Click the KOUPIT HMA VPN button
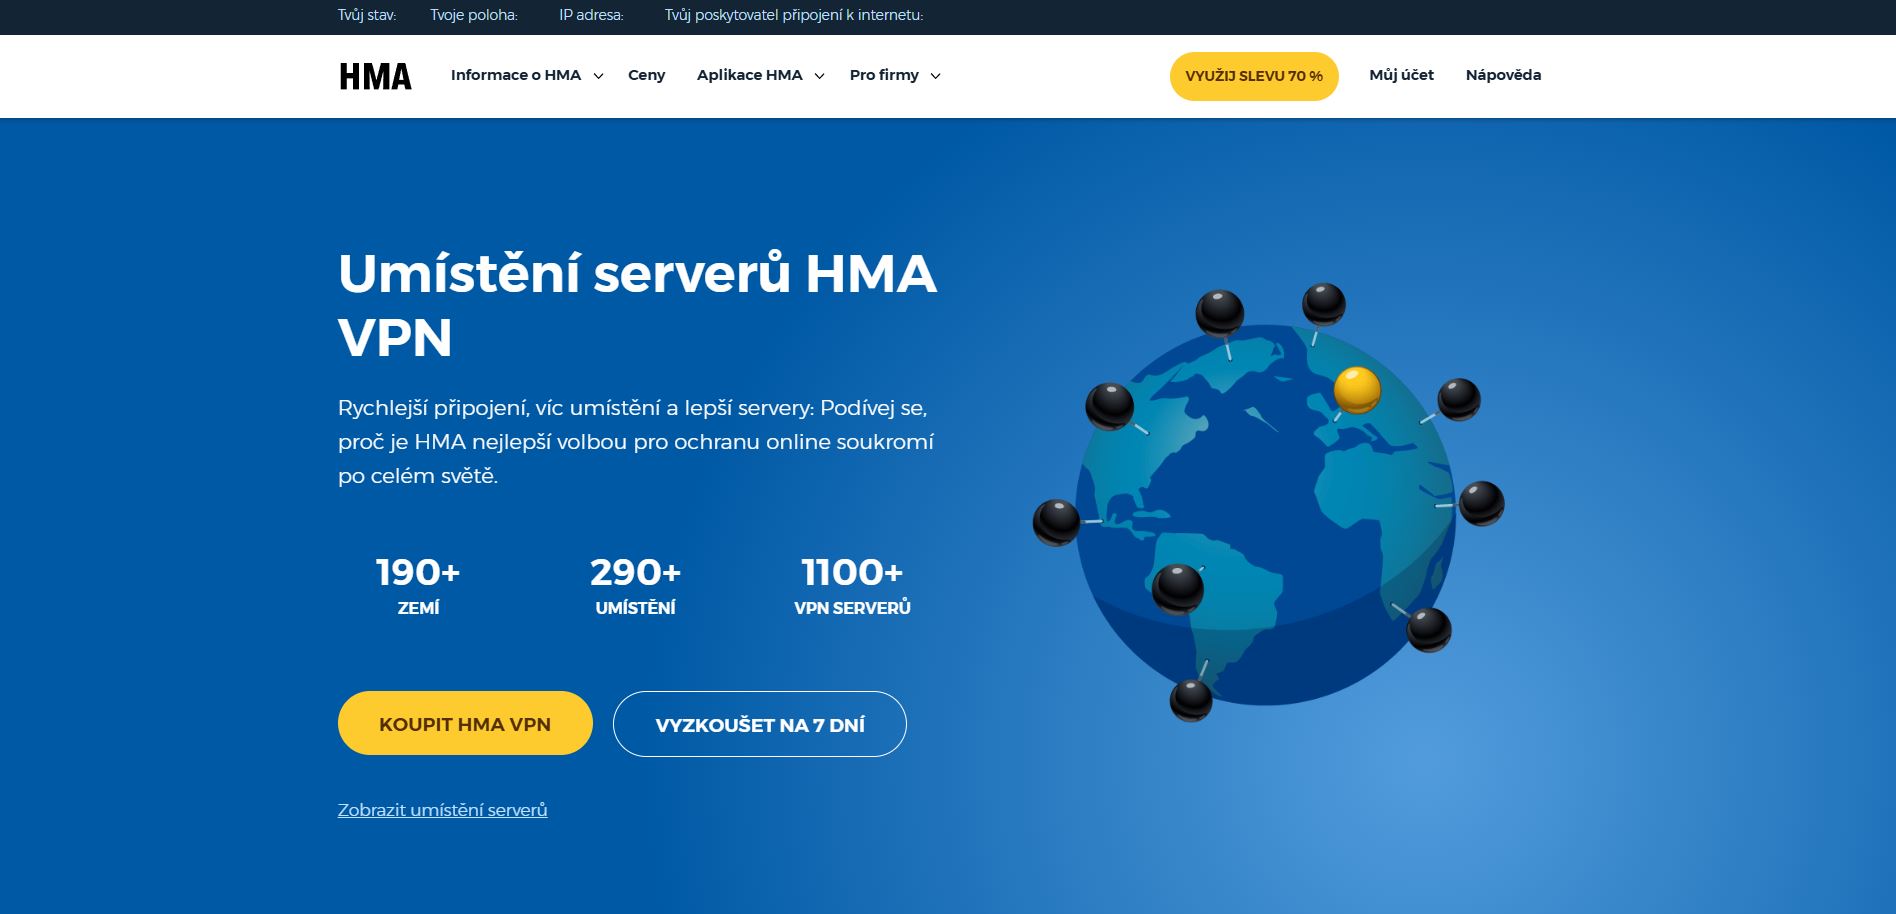This screenshot has width=1896, height=914. tap(465, 723)
